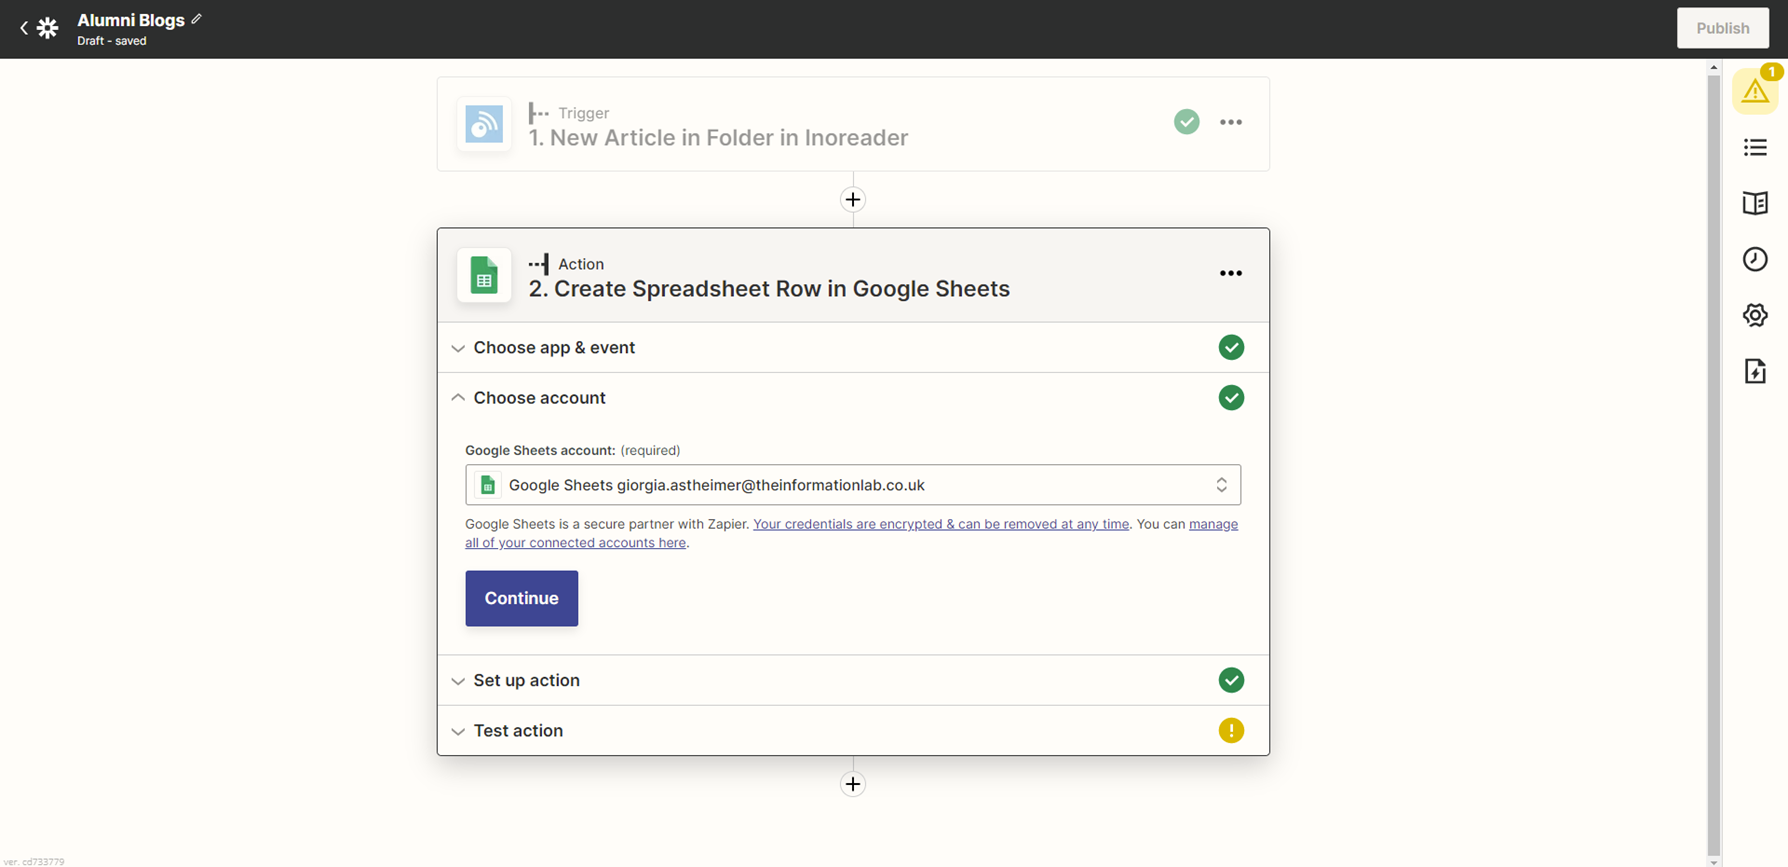The height and width of the screenshot is (867, 1788).
Task: Click the trigger step green checkmark
Action: coord(1187,122)
